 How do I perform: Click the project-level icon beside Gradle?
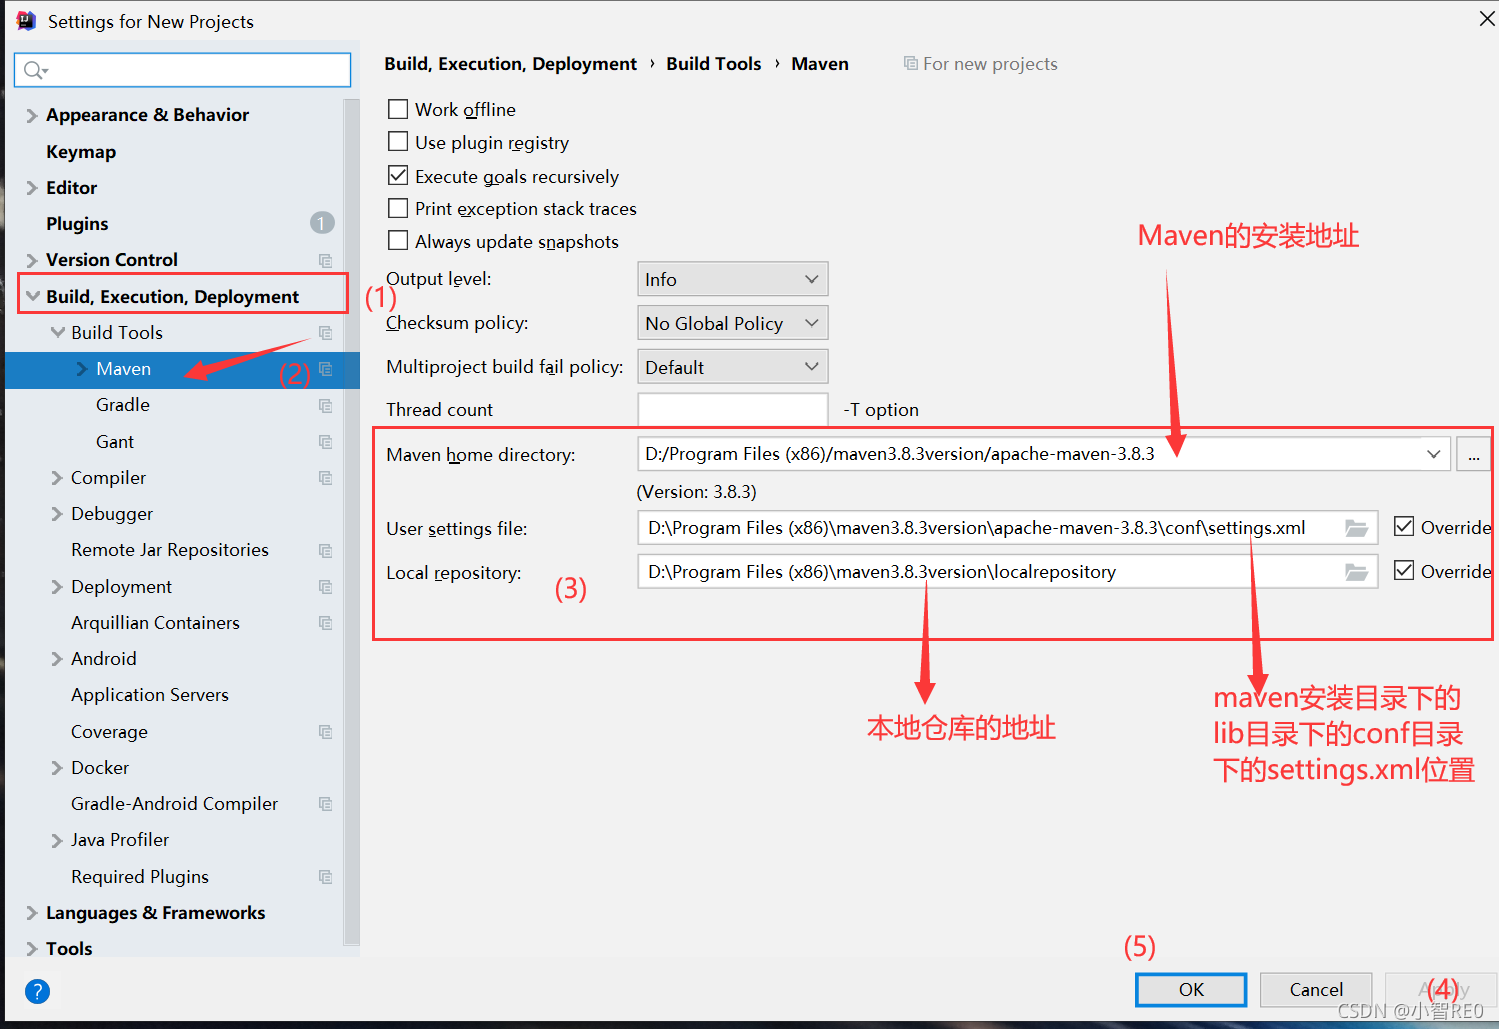tap(325, 405)
